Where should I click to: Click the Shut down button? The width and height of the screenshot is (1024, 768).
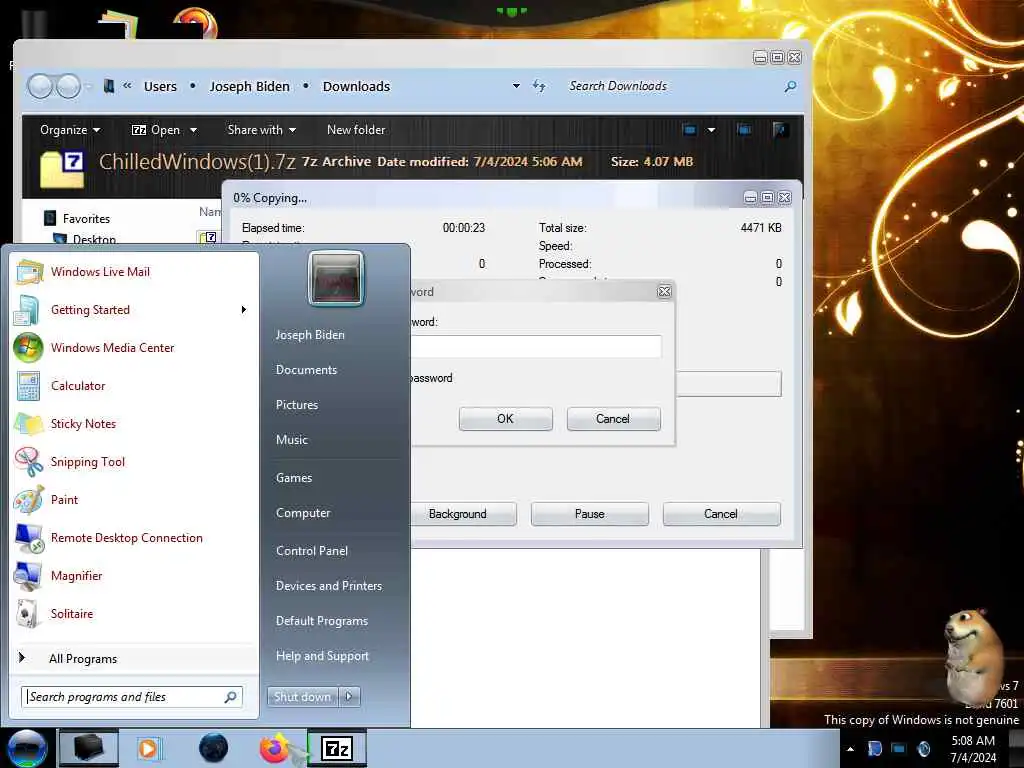point(302,697)
